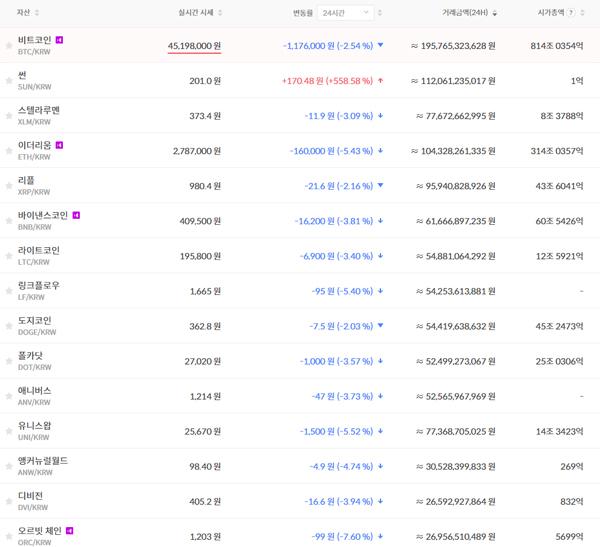
Task: Click the 시가총액 help question icon
Action: pyautogui.click(x=571, y=13)
